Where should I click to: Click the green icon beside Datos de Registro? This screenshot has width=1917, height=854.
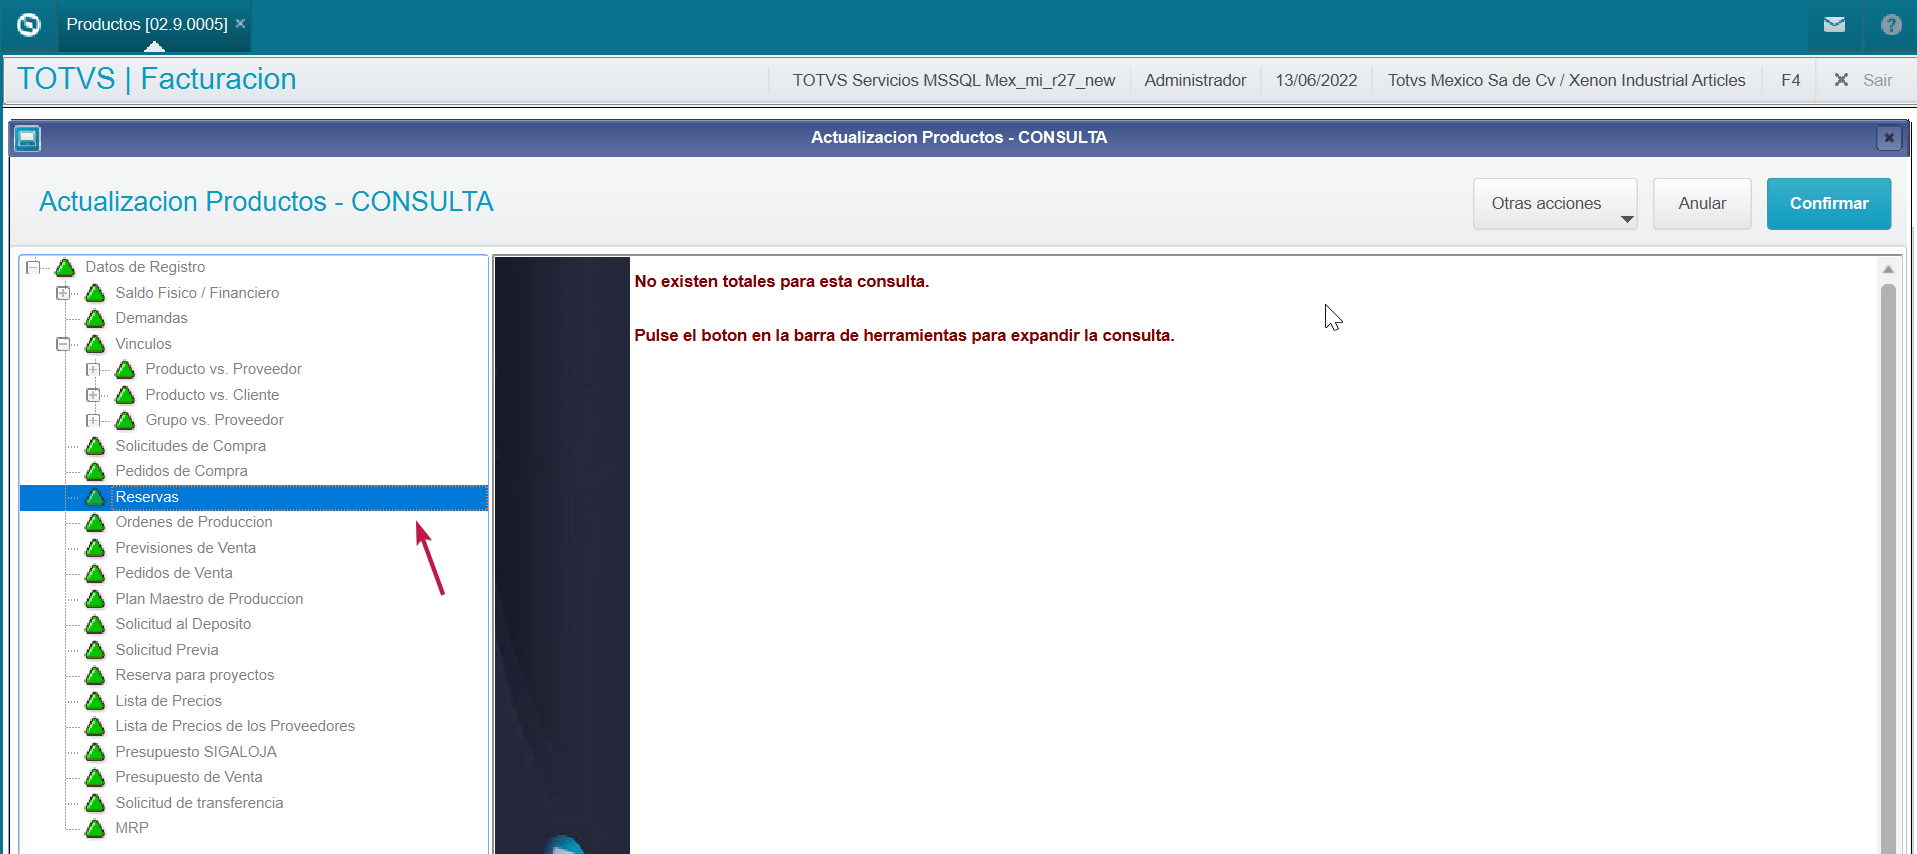point(65,267)
